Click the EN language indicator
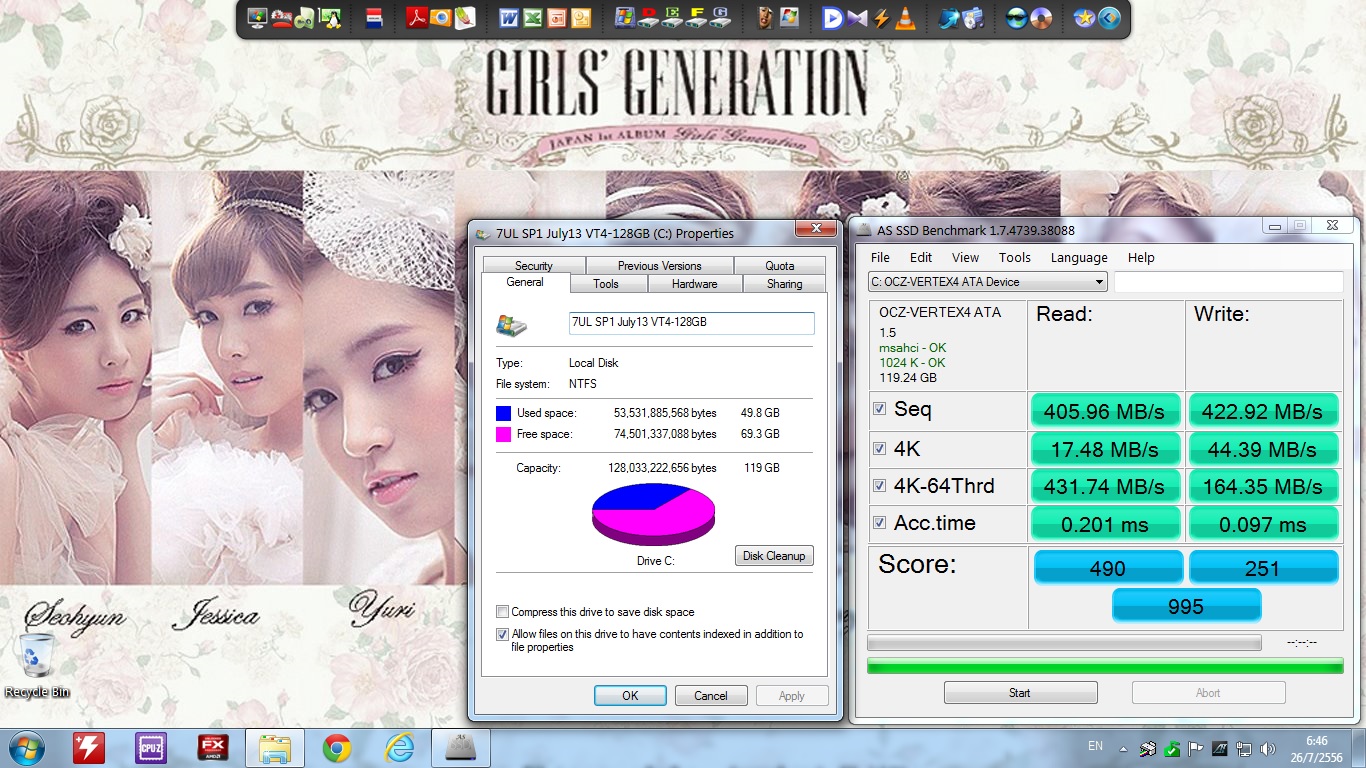1366x768 pixels. pyautogui.click(x=1095, y=746)
